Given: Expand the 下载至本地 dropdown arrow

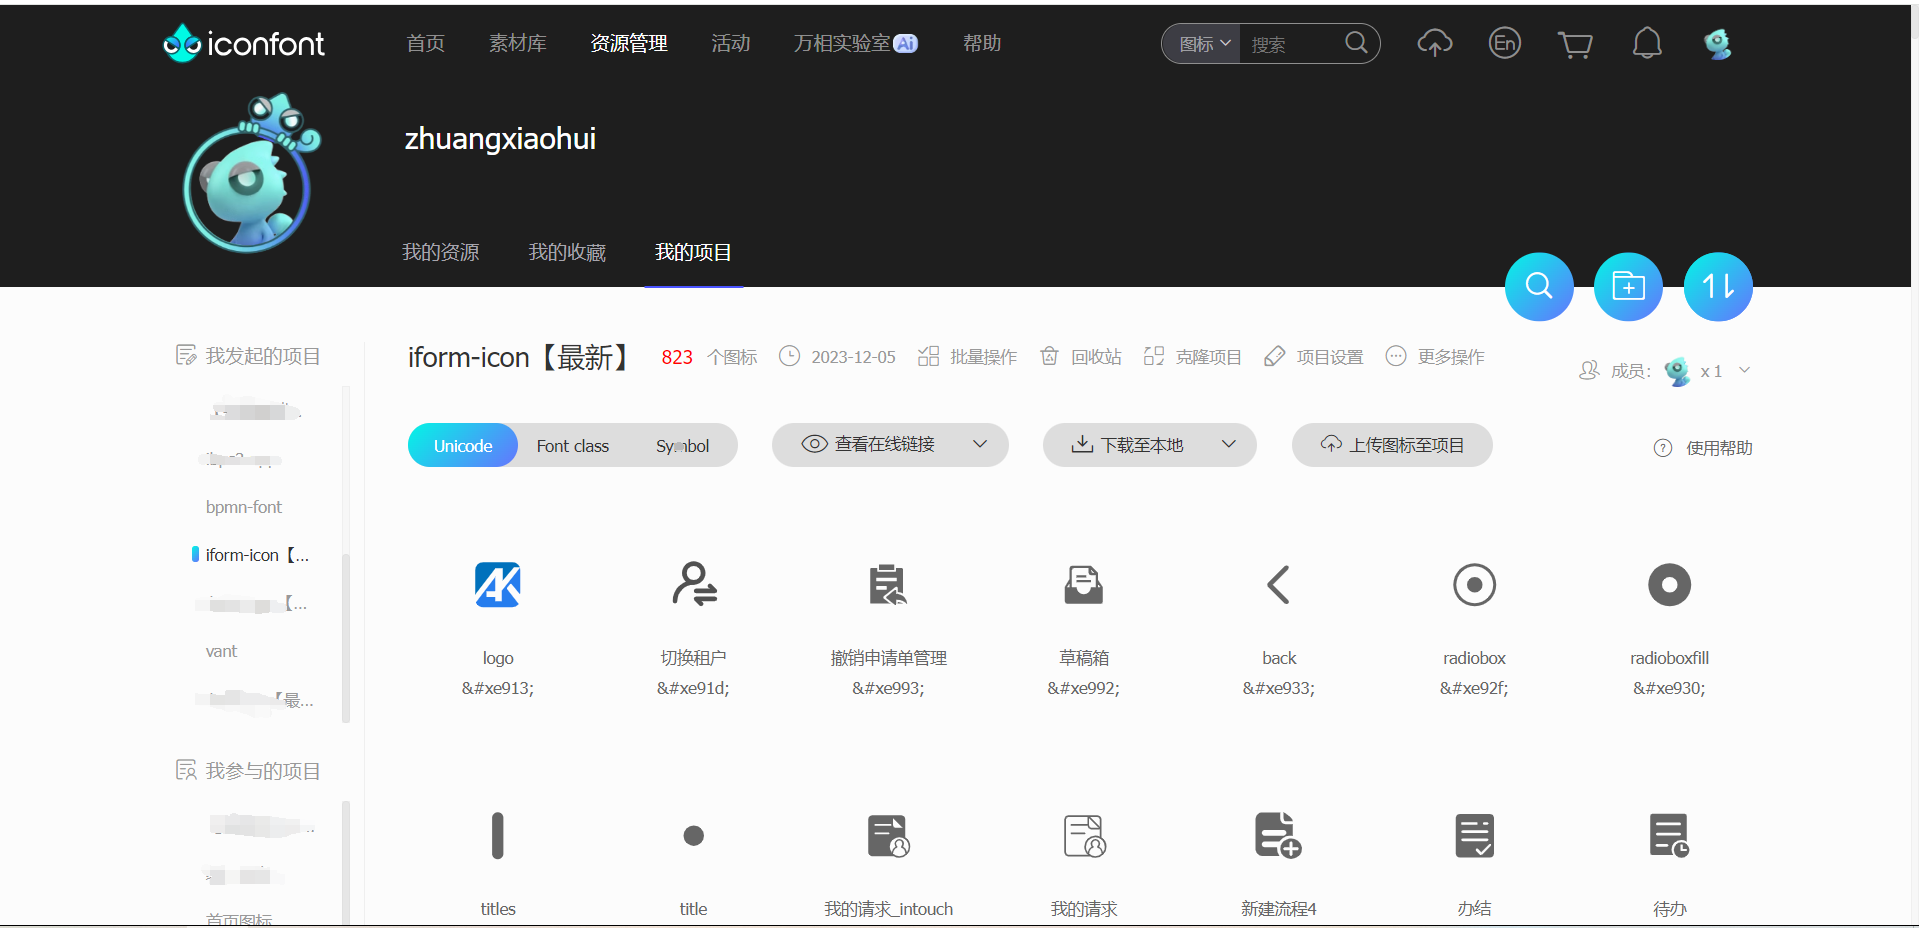Looking at the screenshot, I should point(1229,444).
